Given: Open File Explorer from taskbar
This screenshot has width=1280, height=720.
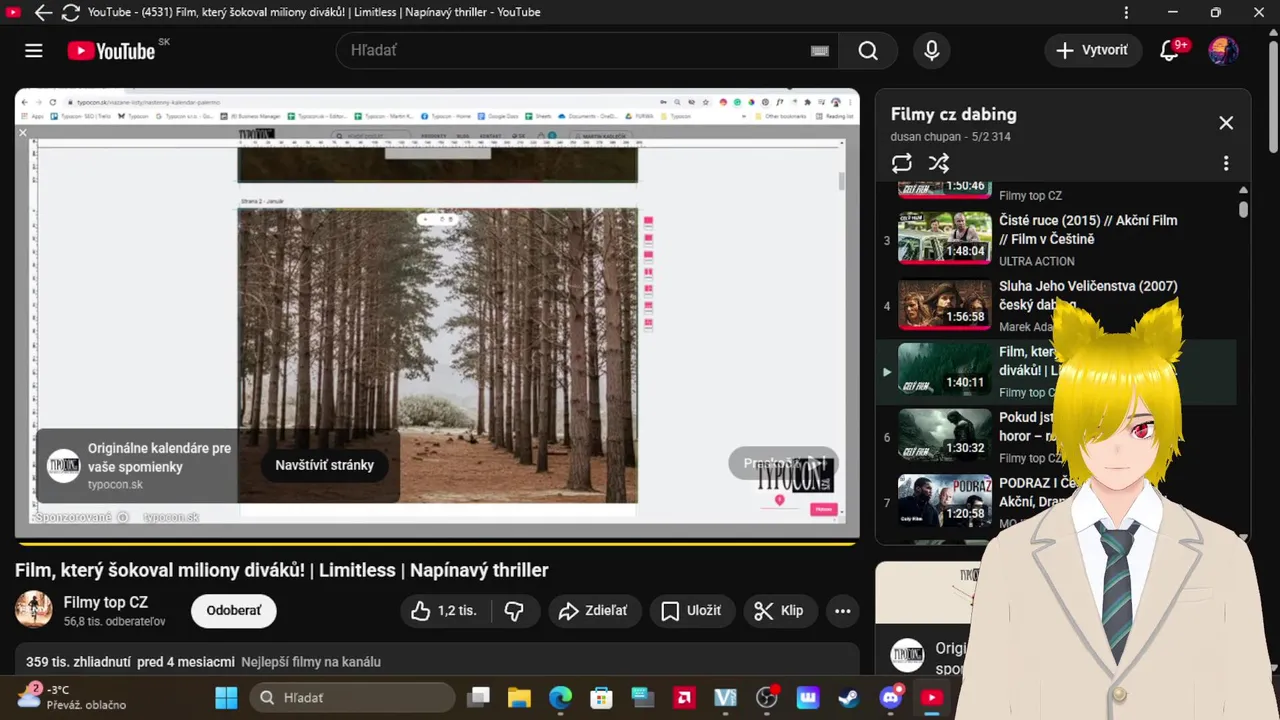Looking at the screenshot, I should click(518, 697).
